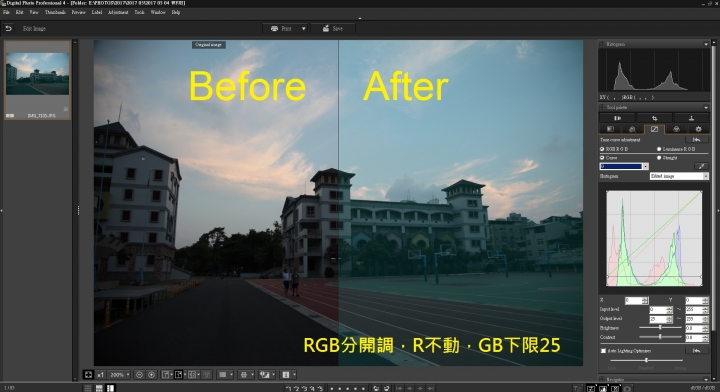Screen dimensions: 720x392
Task: Click the Output level minimum field showing 25
Action: pyautogui.click(x=658, y=319)
